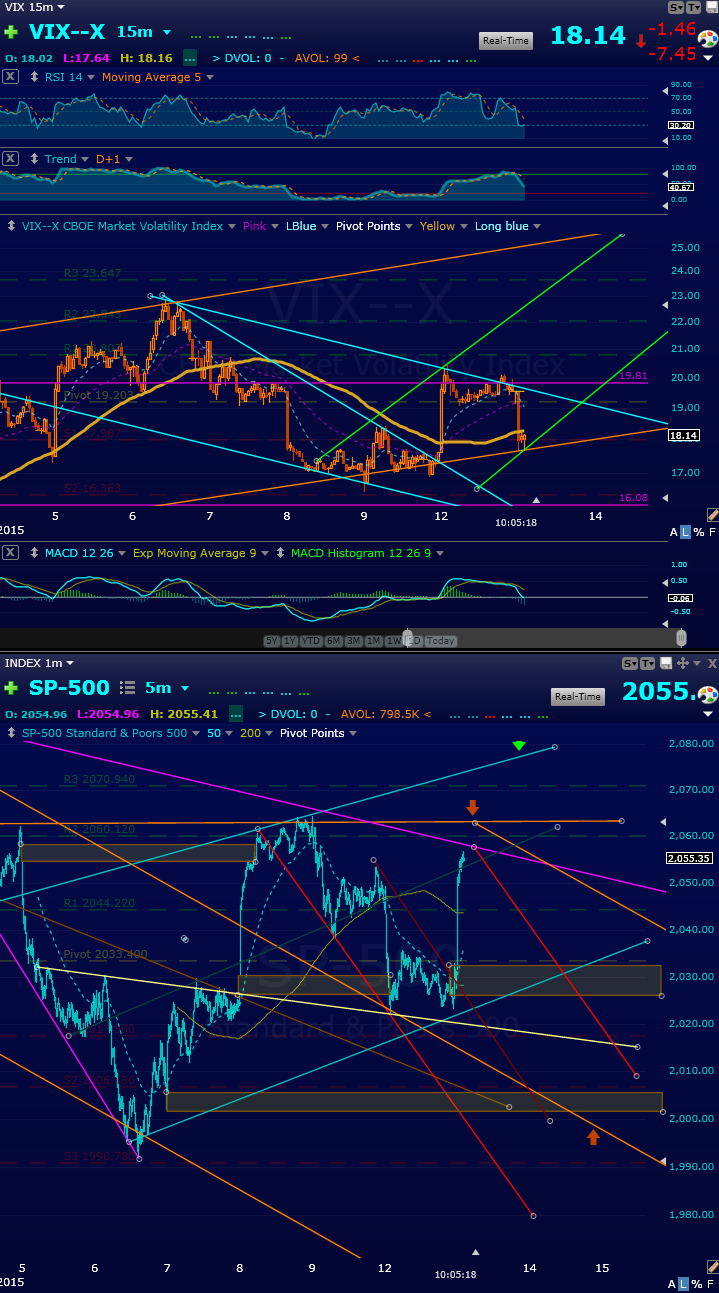The height and width of the screenshot is (1293, 719).
Task: Close the MACD indicator pane
Action: [10, 553]
